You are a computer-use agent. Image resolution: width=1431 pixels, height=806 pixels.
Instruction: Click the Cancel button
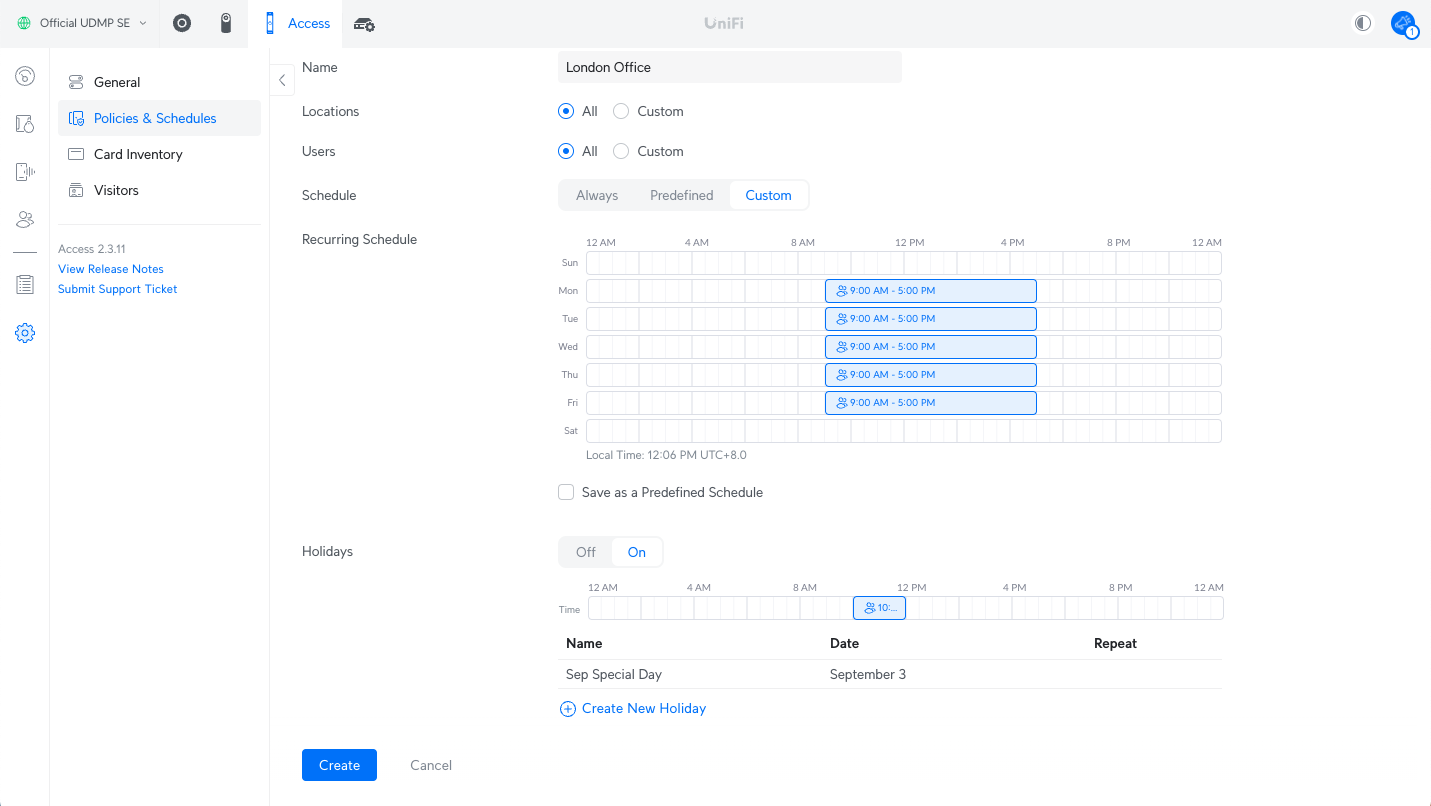(x=431, y=765)
